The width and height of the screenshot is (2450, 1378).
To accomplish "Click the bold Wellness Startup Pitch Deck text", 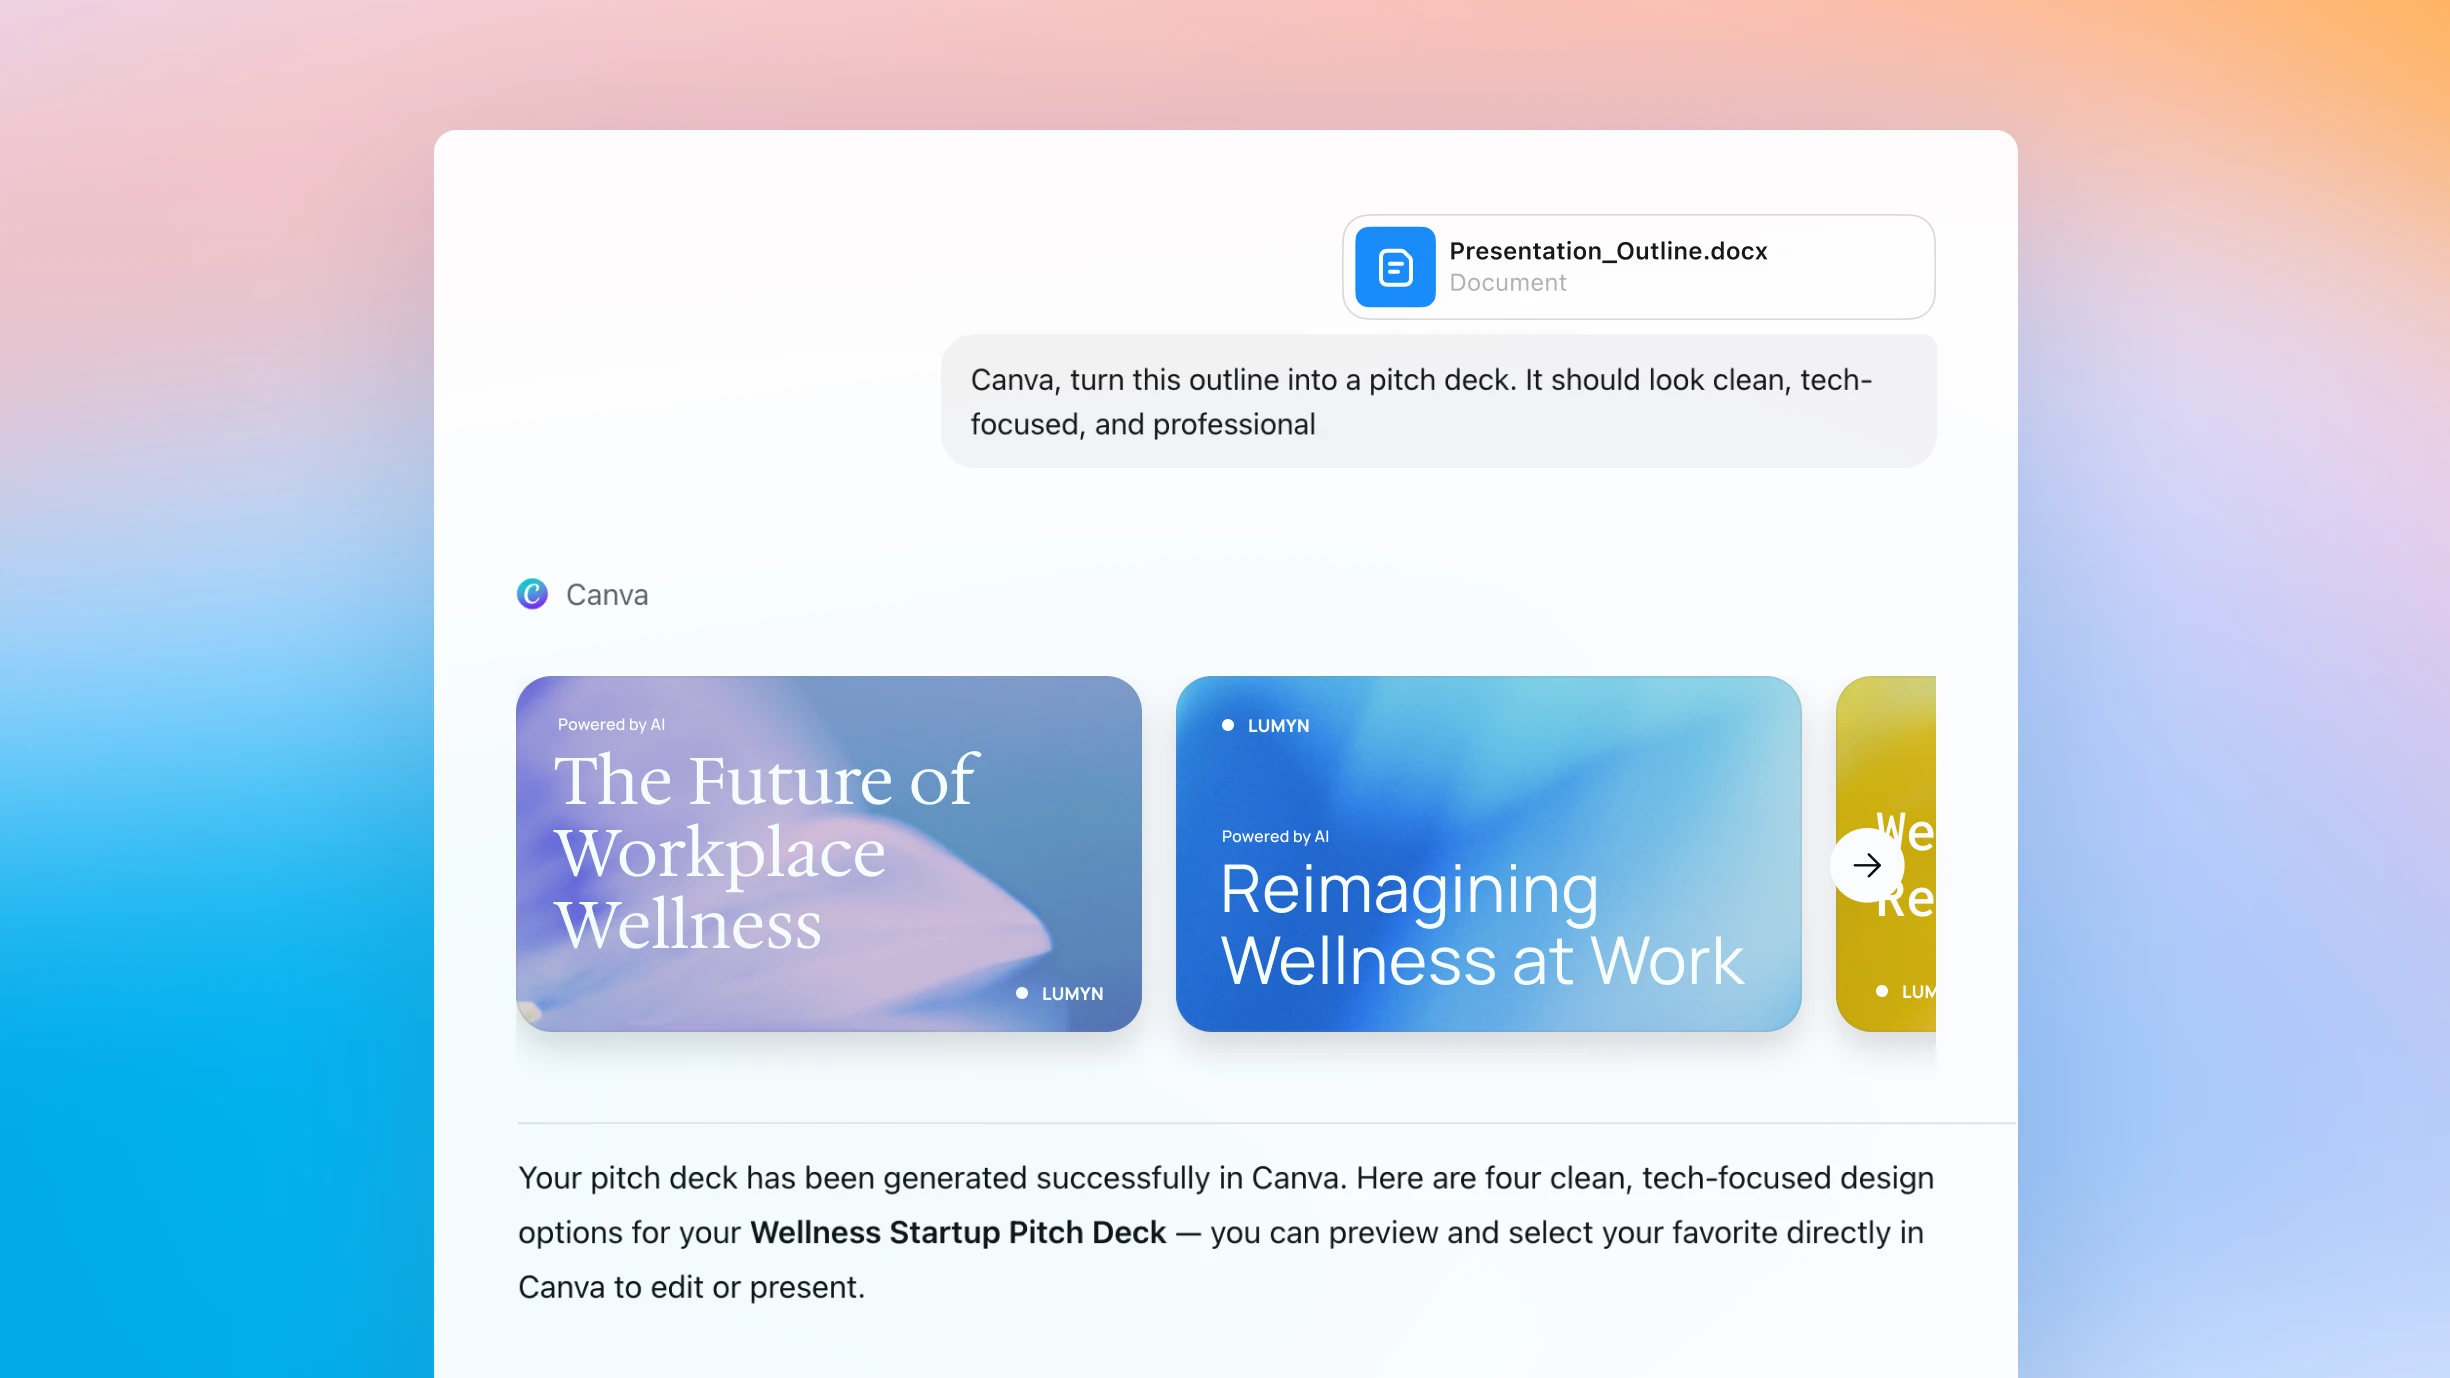I will click(957, 1232).
